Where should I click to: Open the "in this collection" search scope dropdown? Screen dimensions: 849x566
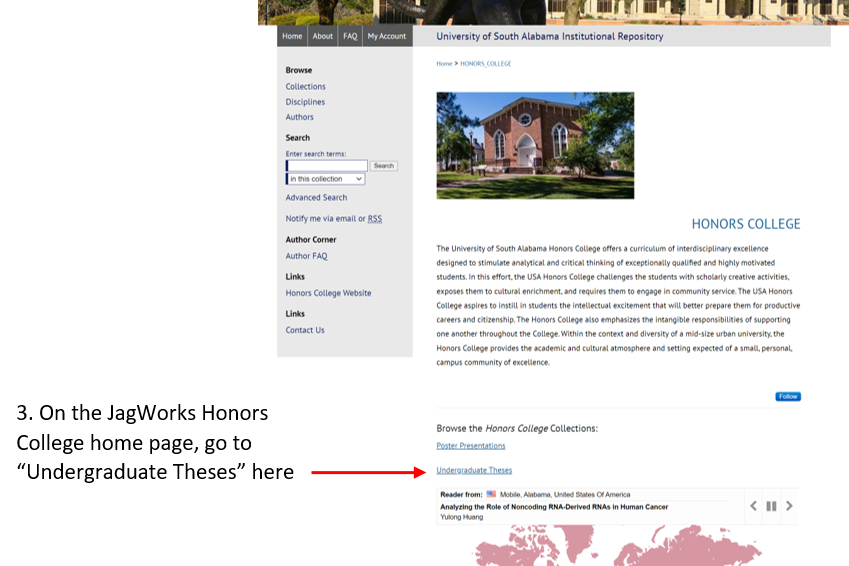click(x=326, y=179)
